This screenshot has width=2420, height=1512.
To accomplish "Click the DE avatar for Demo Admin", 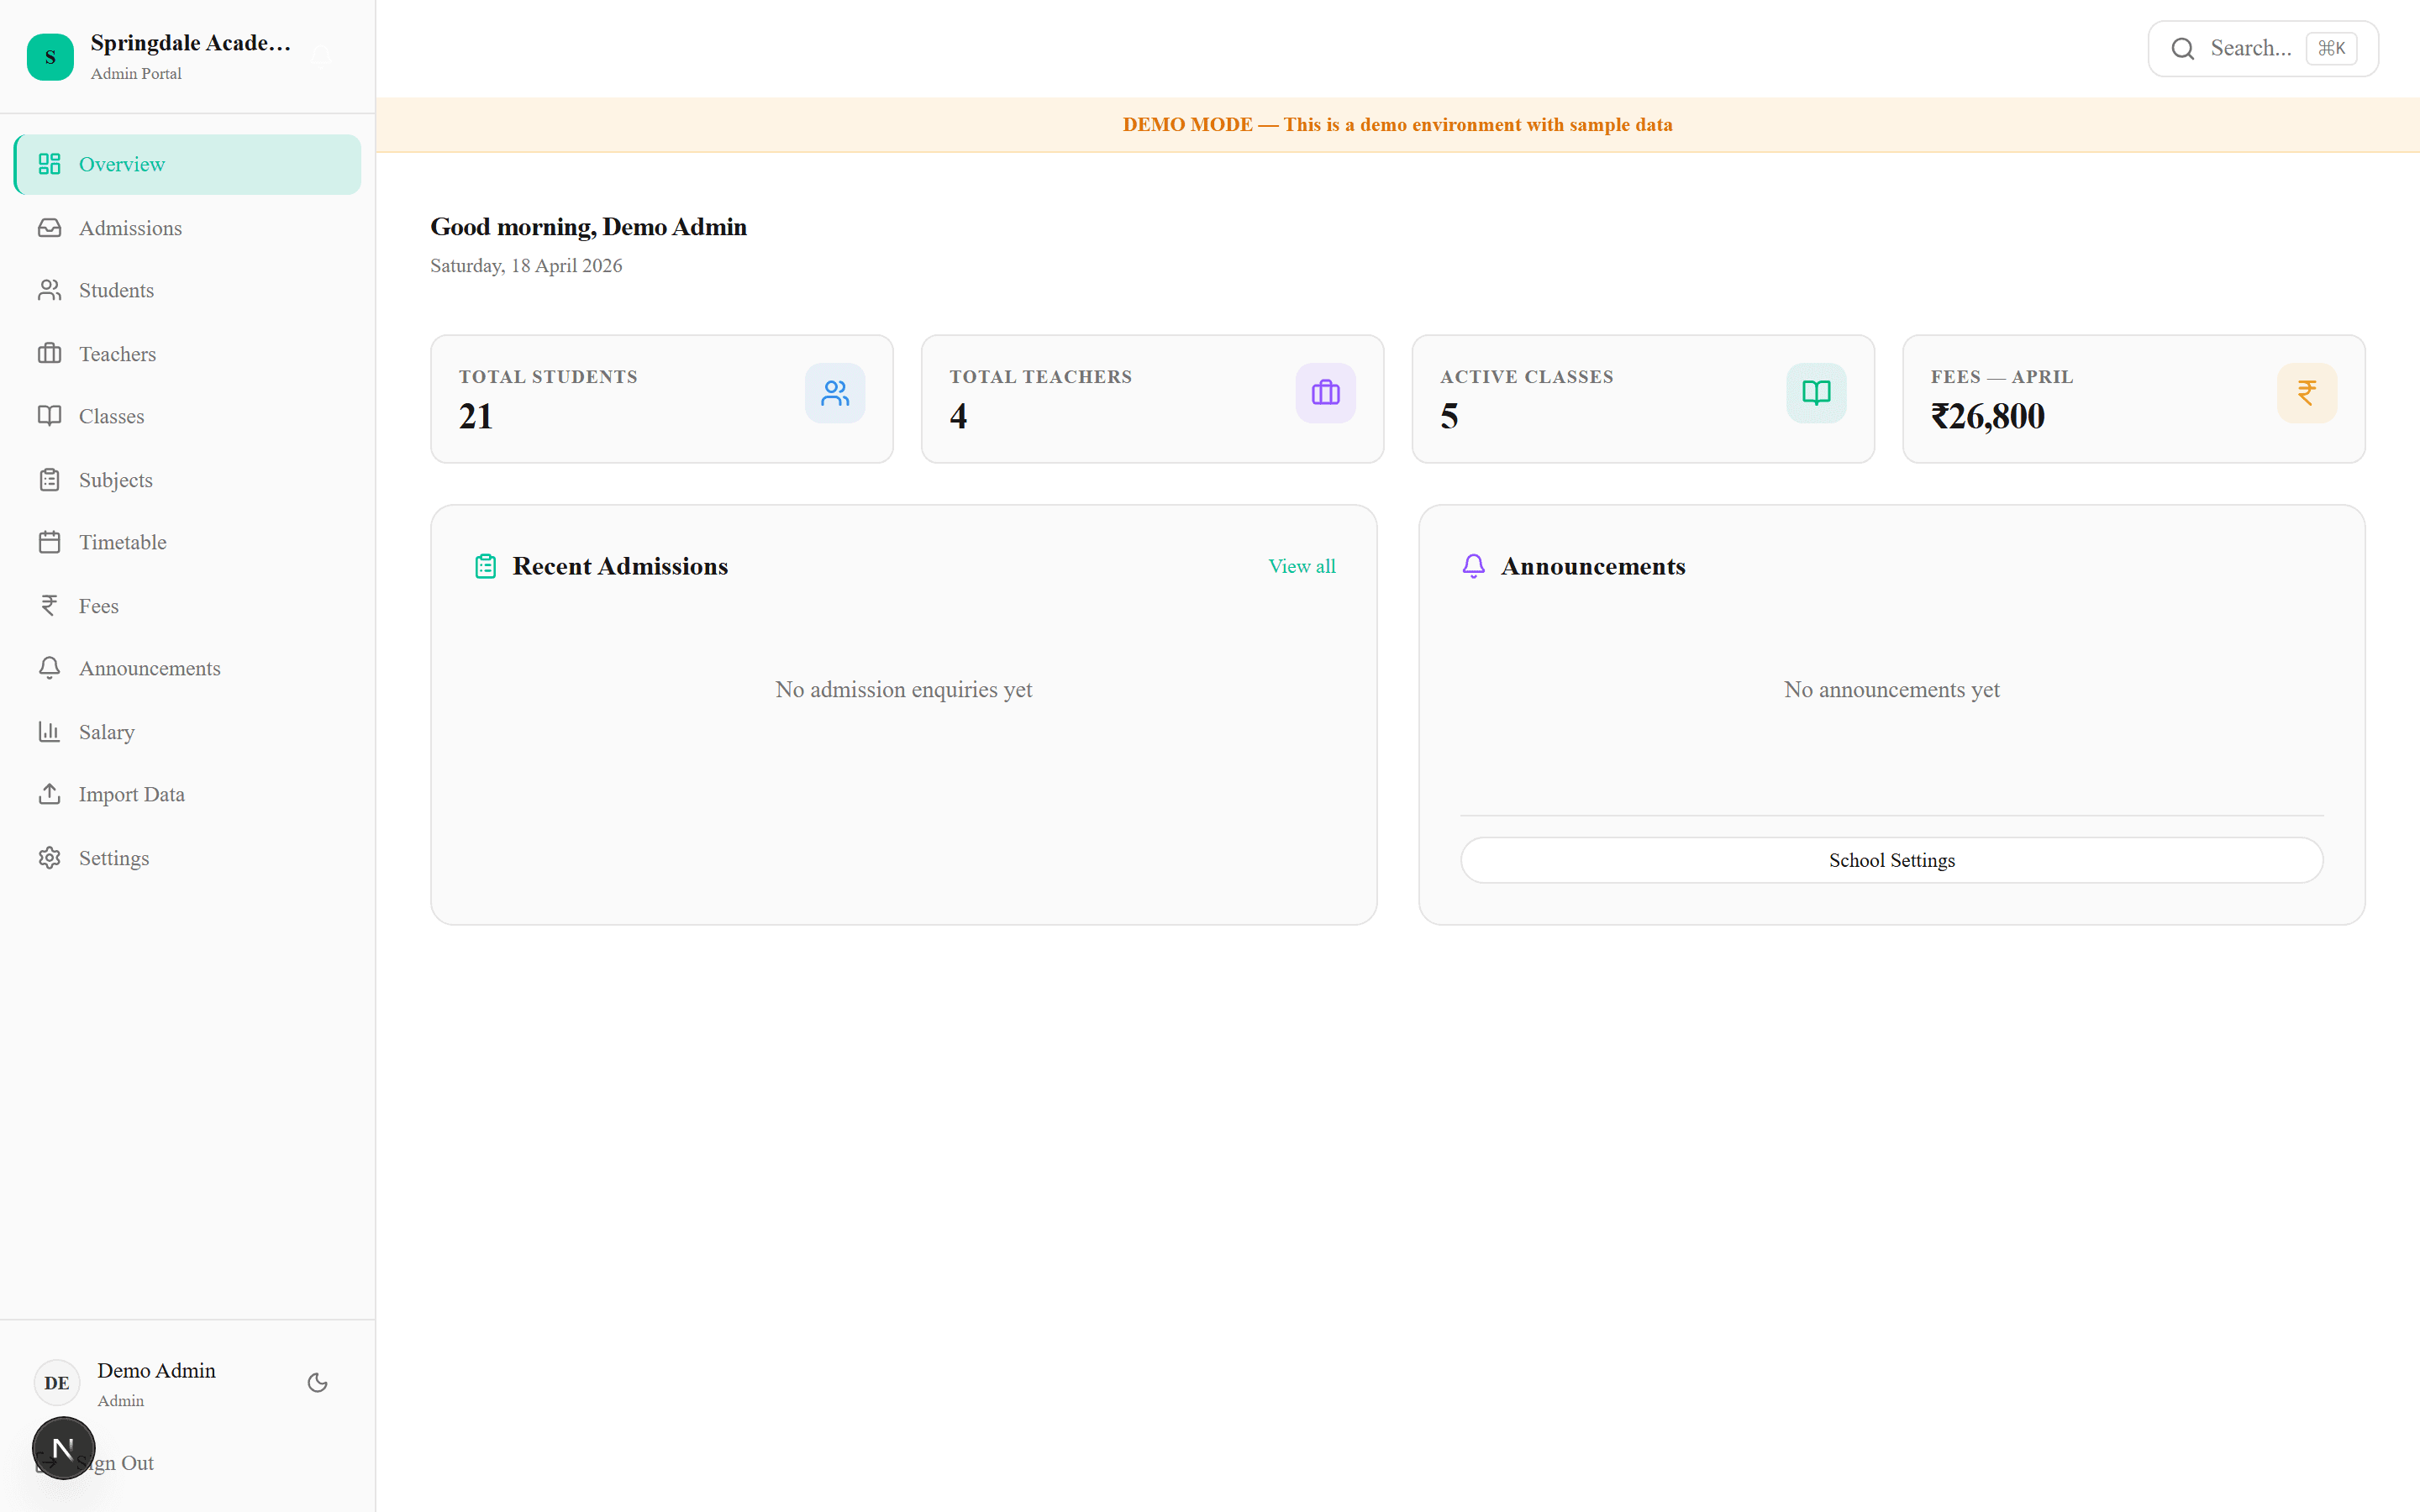I will pos(56,1382).
